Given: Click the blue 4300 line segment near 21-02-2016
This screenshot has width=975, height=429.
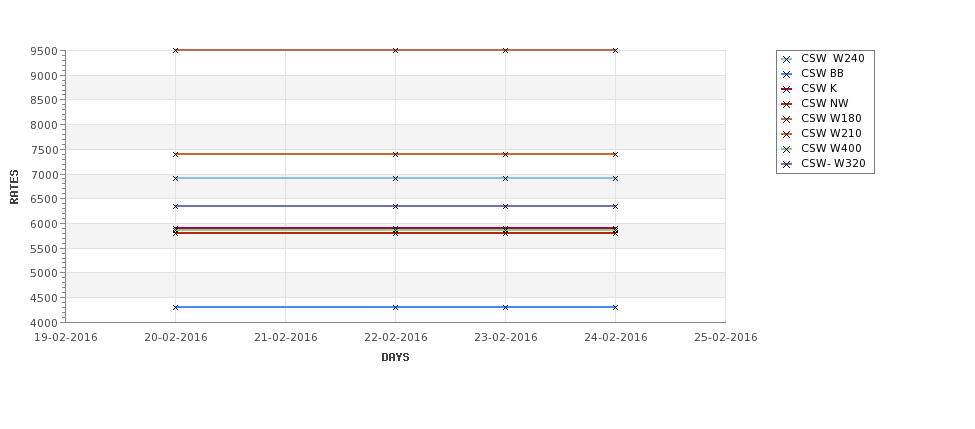Looking at the screenshot, I should click(285, 307).
